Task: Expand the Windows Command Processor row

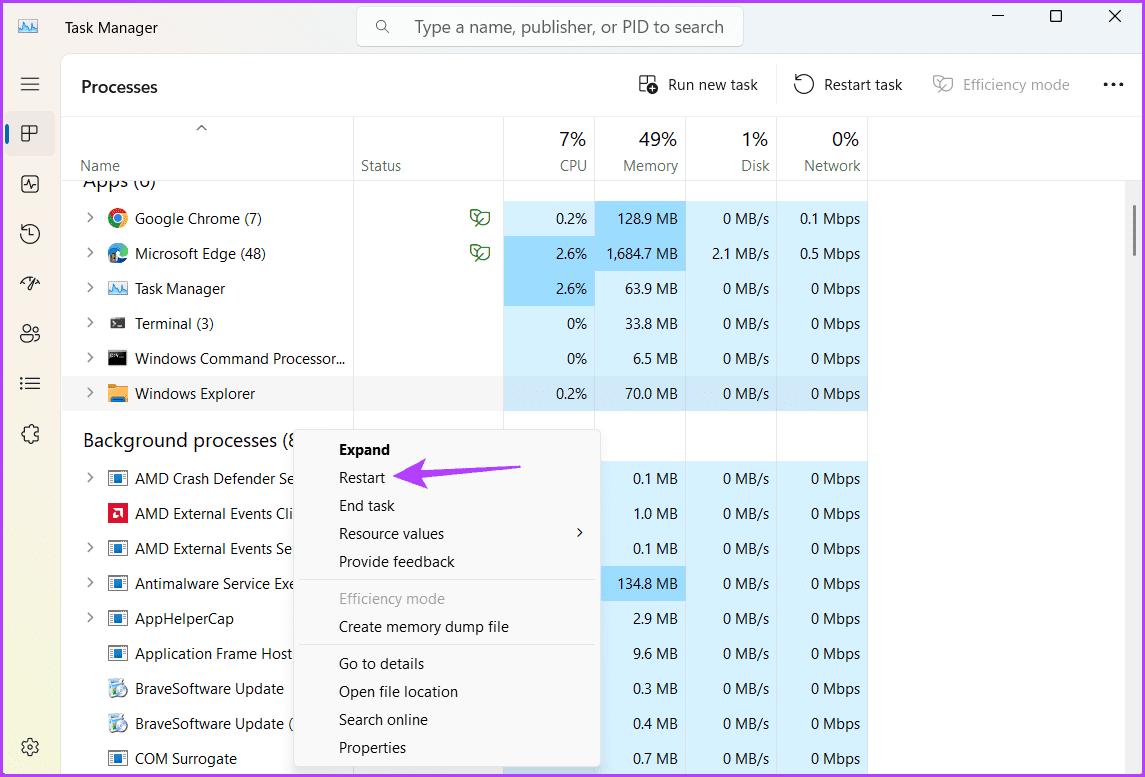Action: coord(90,358)
